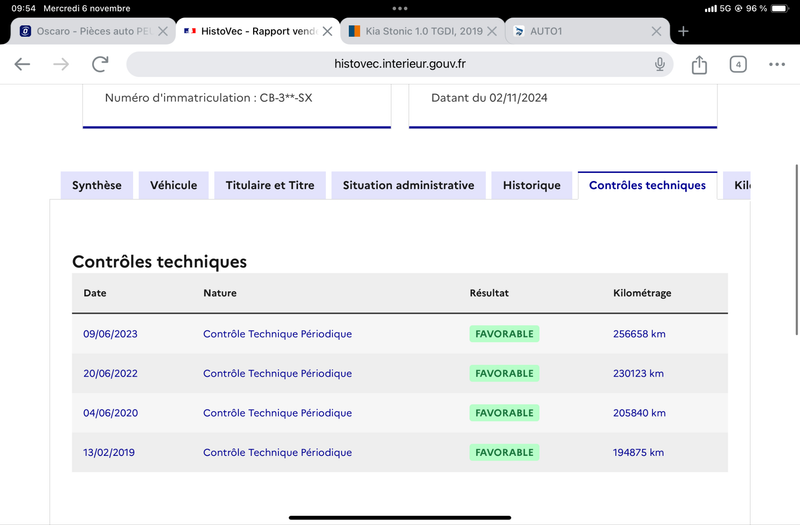Click the Résultat column header

(489, 293)
